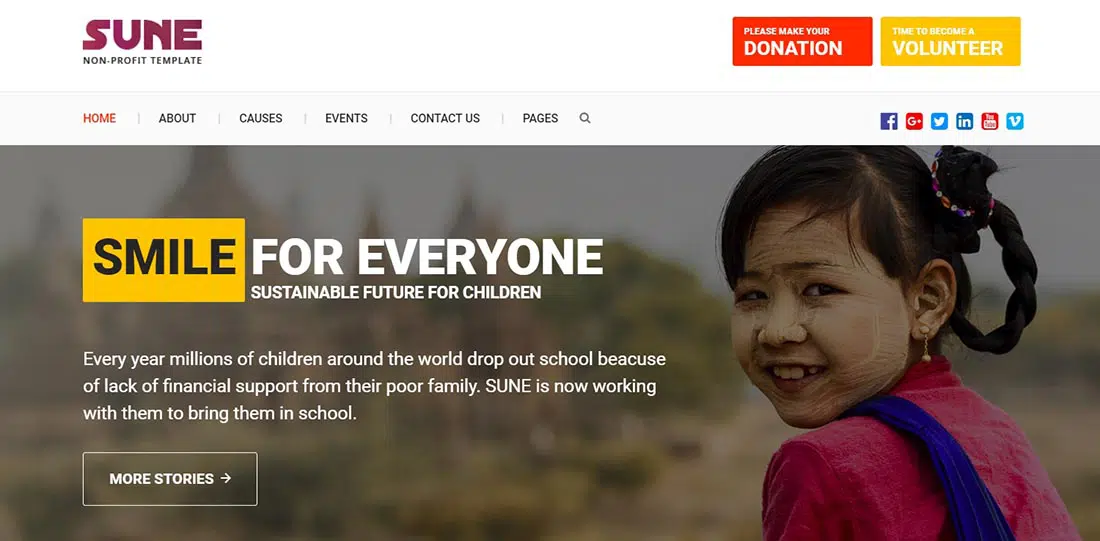The width and height of the screenshot is (1100, 541).
Task: Click the yellow Volunteer button
Action: coord(951,41)
